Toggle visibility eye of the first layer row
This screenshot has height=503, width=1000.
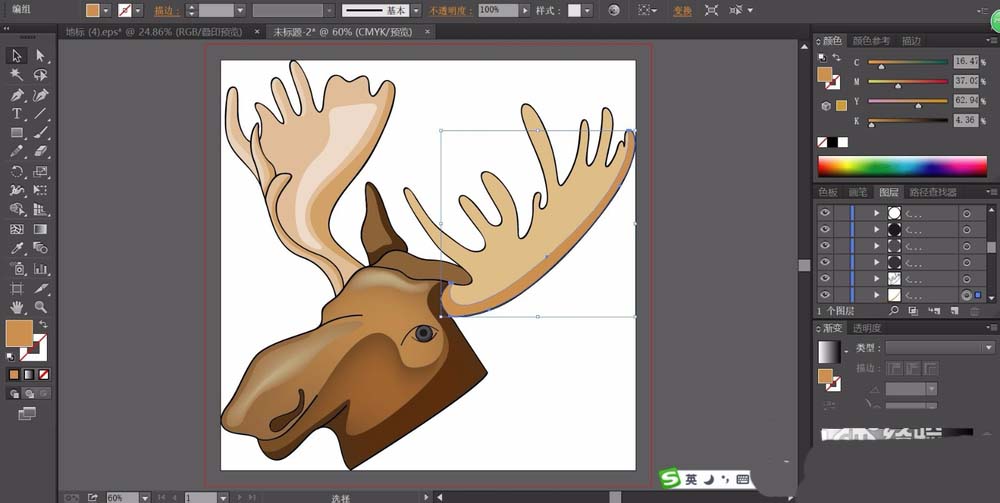point(825,213)
